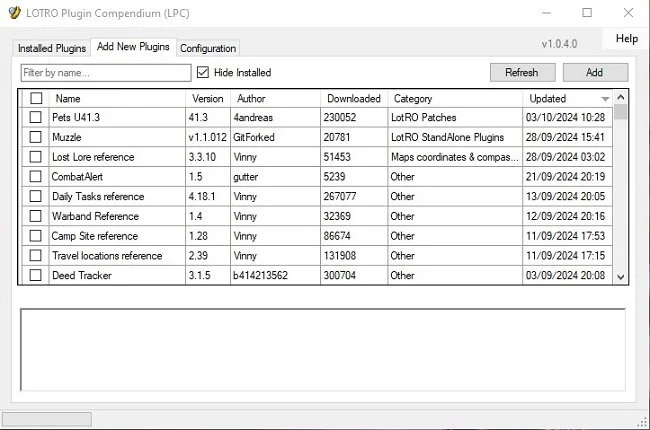Click download count 230052
The image size is (650, 430).
pyautogui.click(x=340, y=117)
